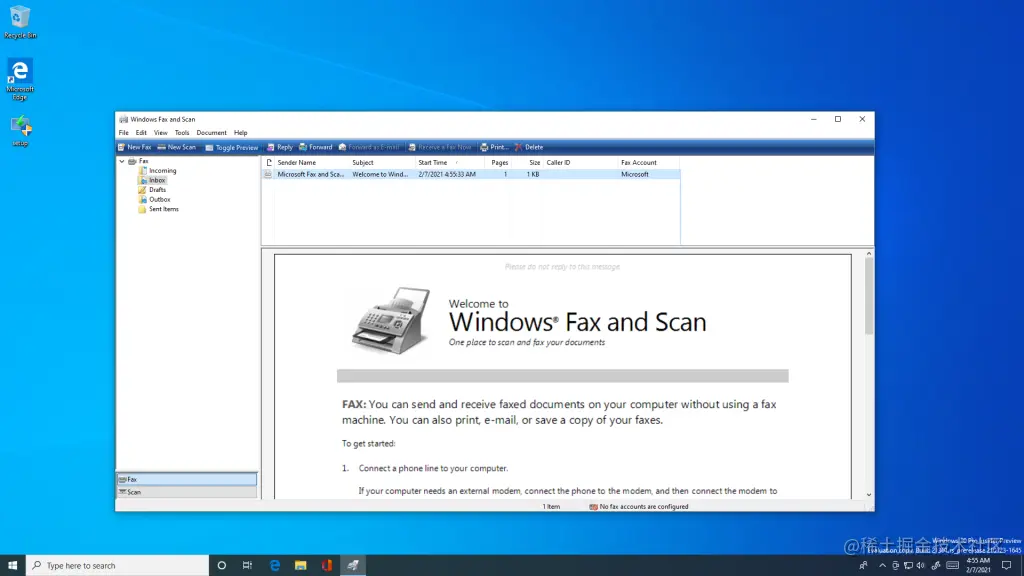Click preview scrollbar up arrow
This screenshot has width=1024, height=576.
click(869, 253)
